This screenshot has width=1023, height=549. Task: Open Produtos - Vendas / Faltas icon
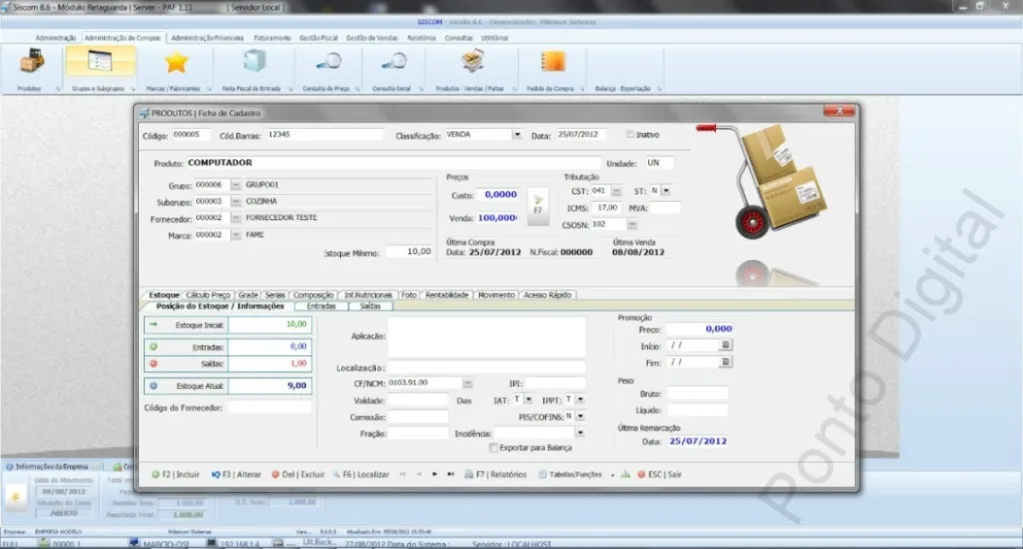tap(472, 63)
